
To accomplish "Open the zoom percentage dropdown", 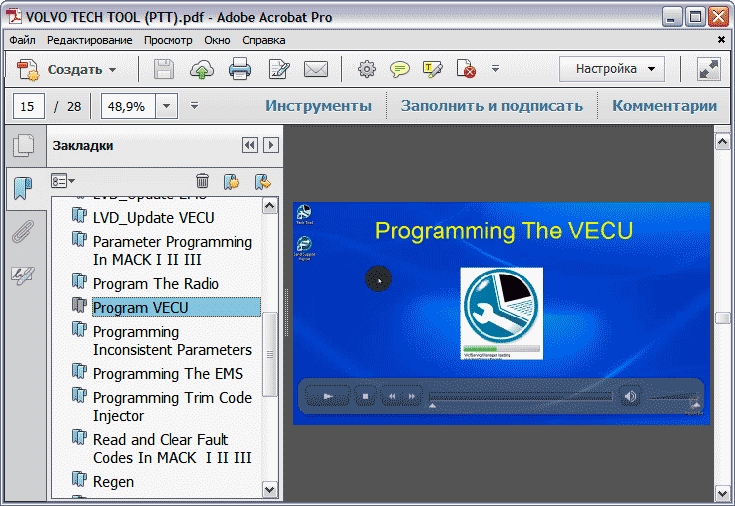I will tap(166, 106).
